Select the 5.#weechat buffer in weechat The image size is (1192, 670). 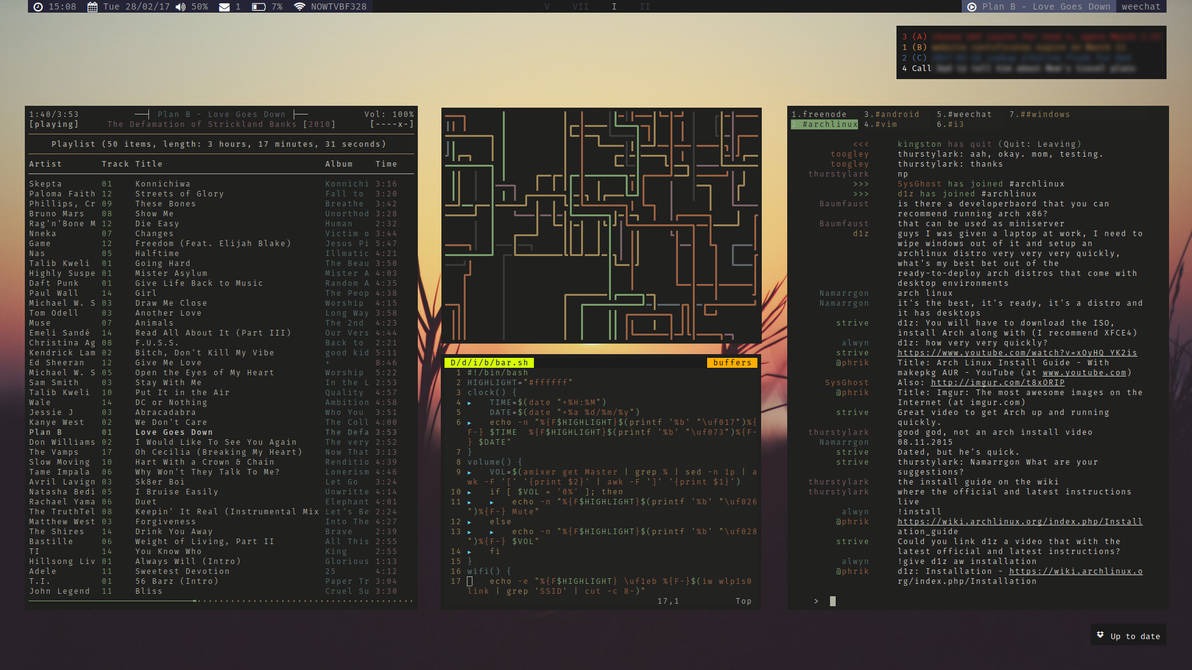[x=964, y=114]
